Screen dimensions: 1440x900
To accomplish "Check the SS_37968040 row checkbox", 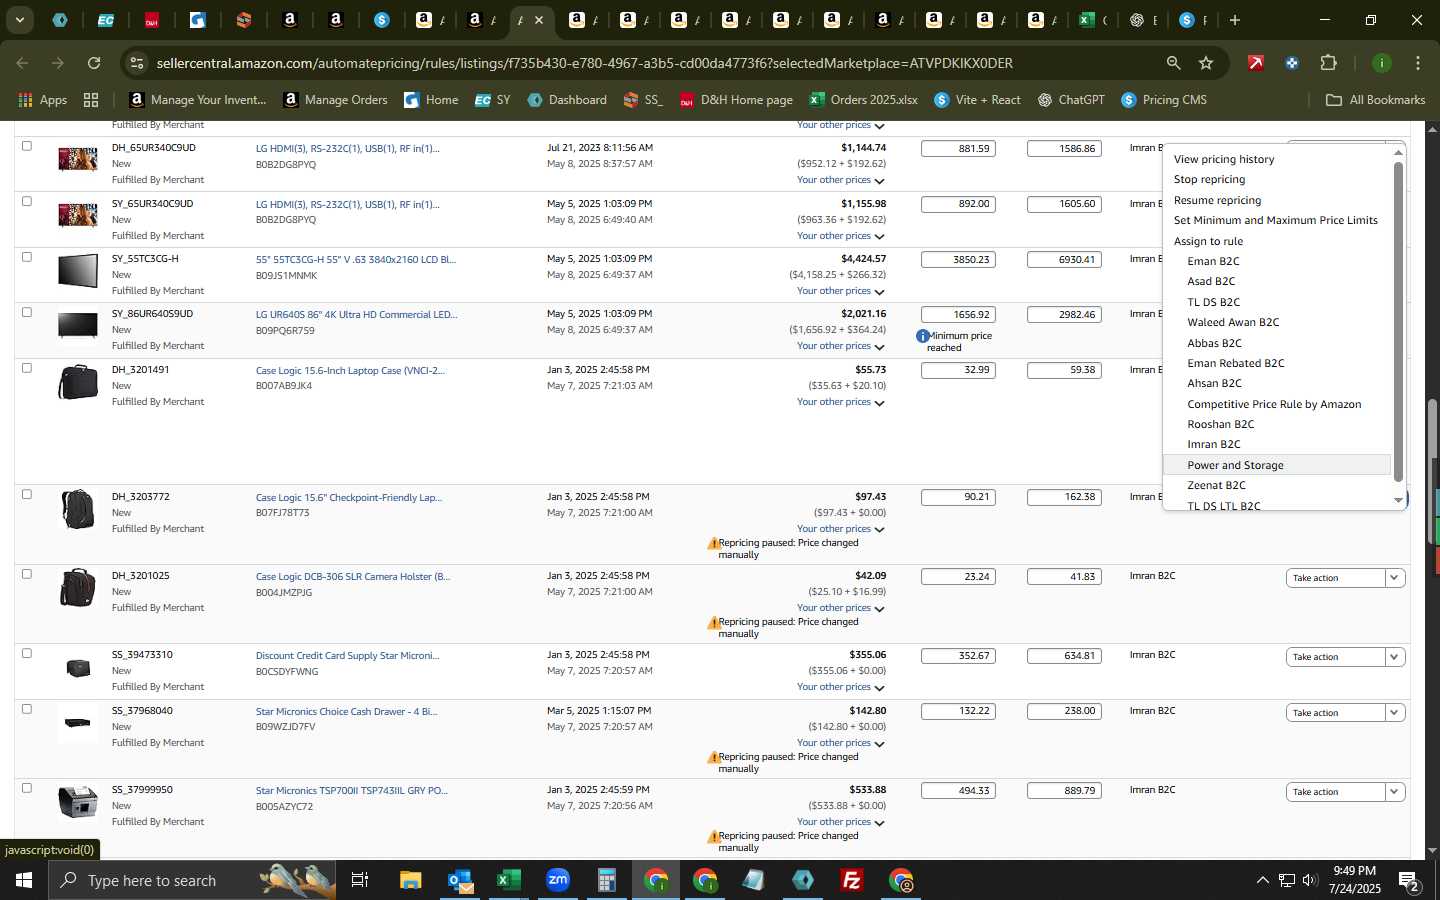I will click(x=27, y=709).
